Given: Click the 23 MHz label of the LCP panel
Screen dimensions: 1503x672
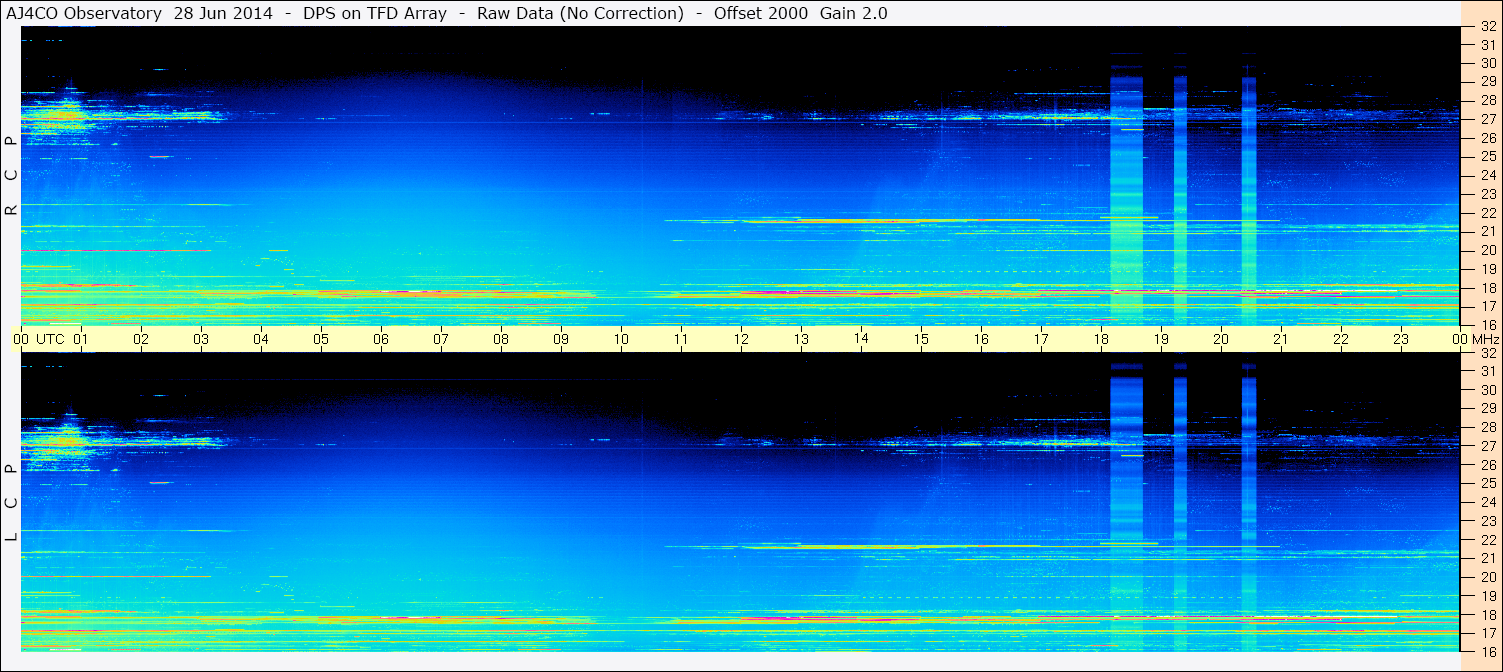Looking at the screenshot, I should [1488, 521].
